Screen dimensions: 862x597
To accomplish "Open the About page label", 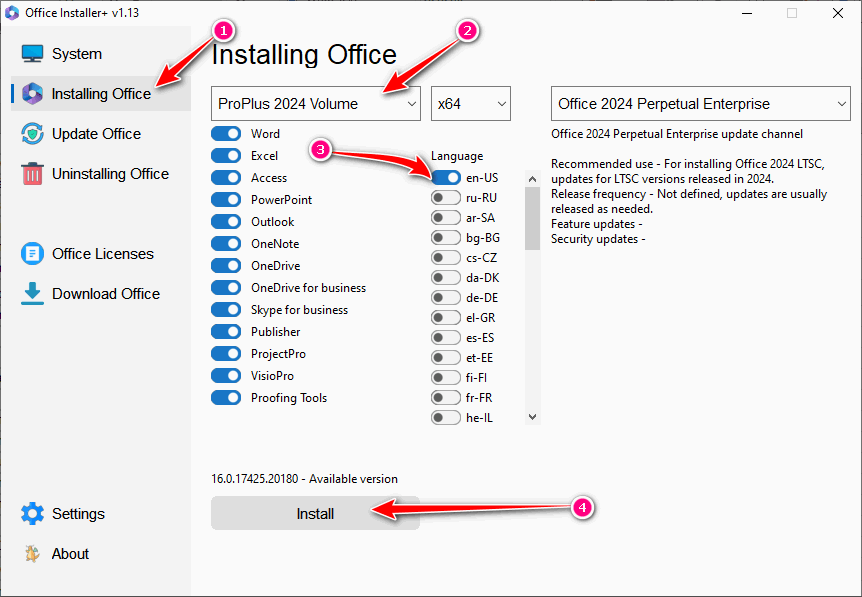I will (70, 554).
